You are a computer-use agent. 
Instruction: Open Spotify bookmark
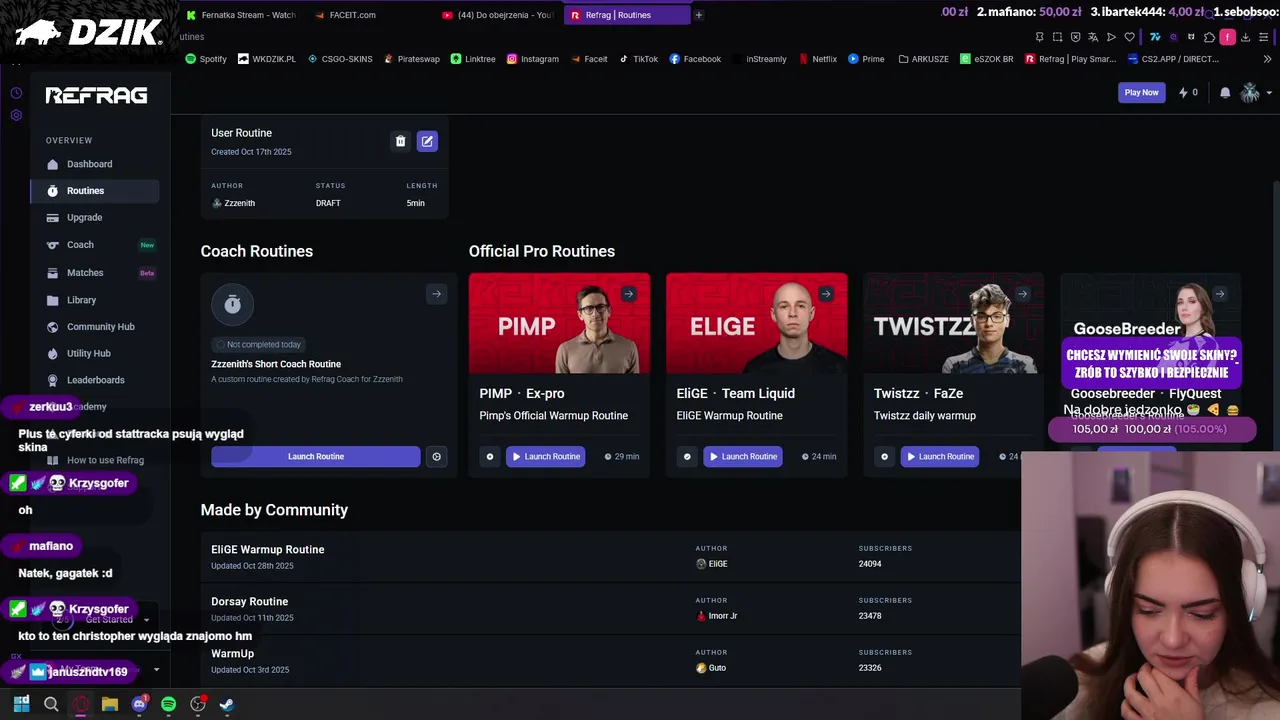[x=206, y=59]
